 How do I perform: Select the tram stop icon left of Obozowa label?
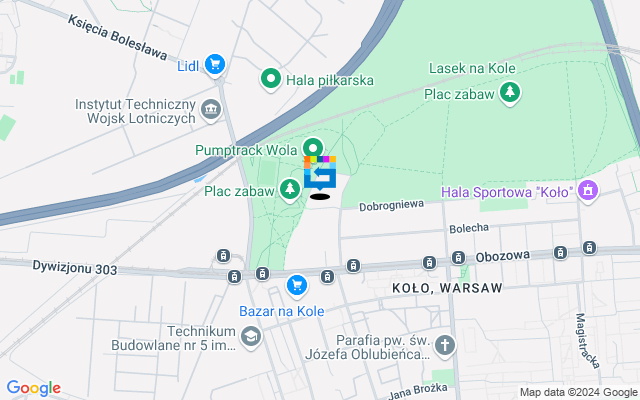pos(458,258)
